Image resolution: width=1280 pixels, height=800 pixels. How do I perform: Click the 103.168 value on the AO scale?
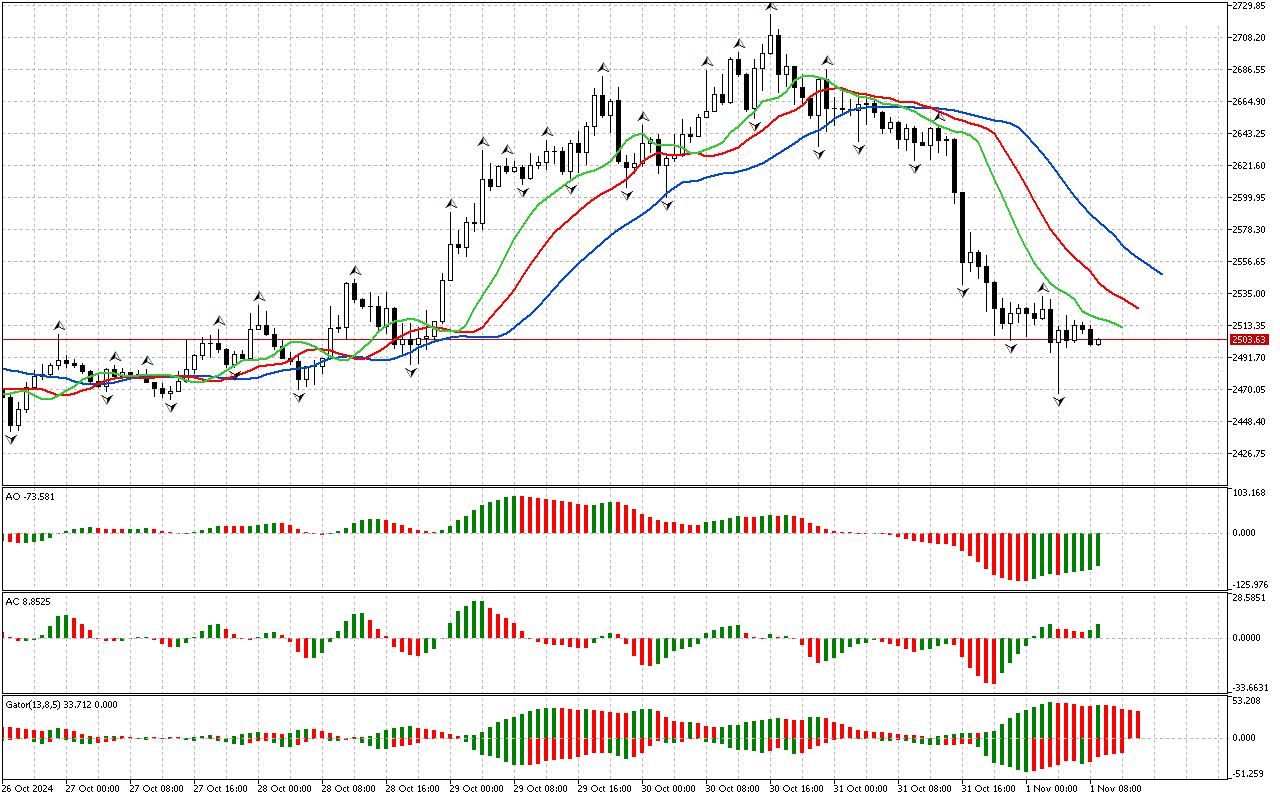1251,495
